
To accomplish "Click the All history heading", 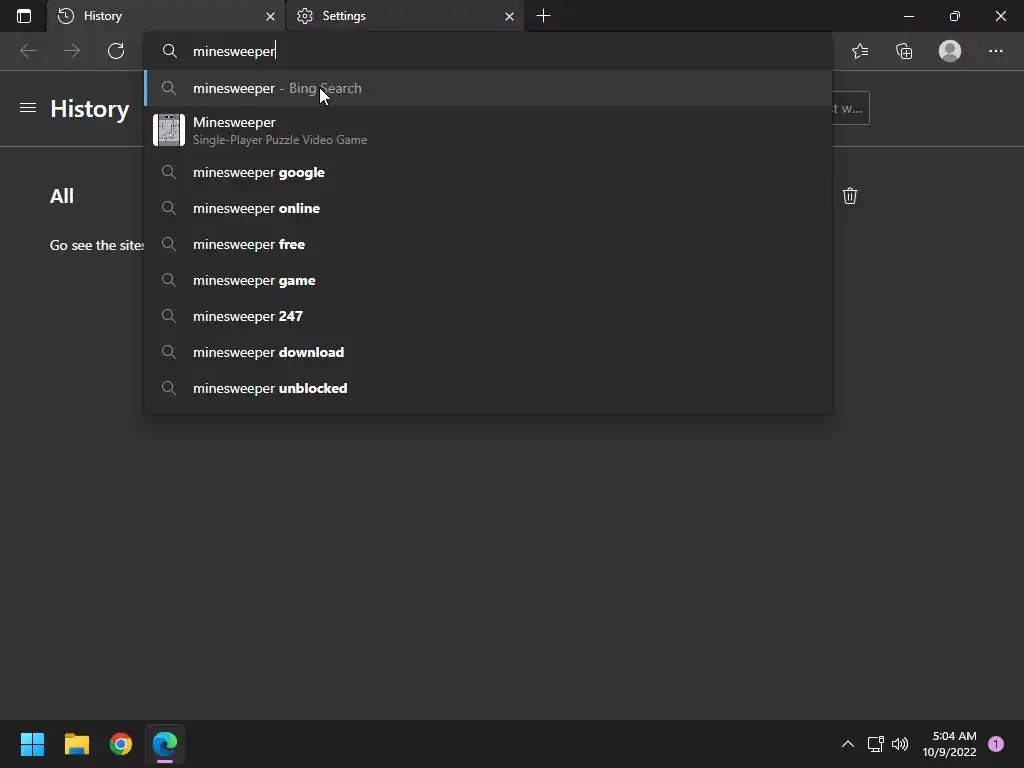I will 62,196.
